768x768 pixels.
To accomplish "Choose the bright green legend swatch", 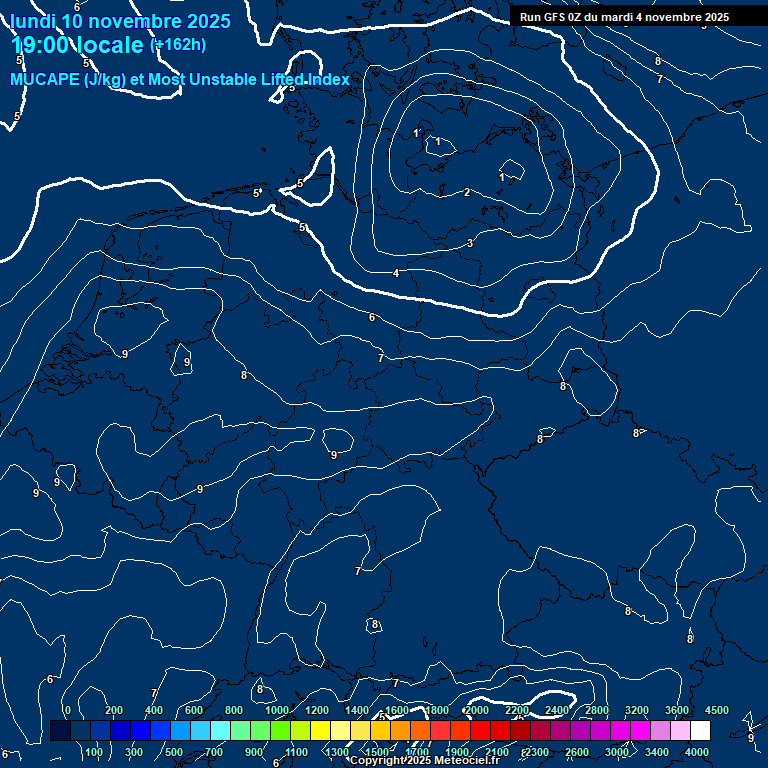I will 280,730.
